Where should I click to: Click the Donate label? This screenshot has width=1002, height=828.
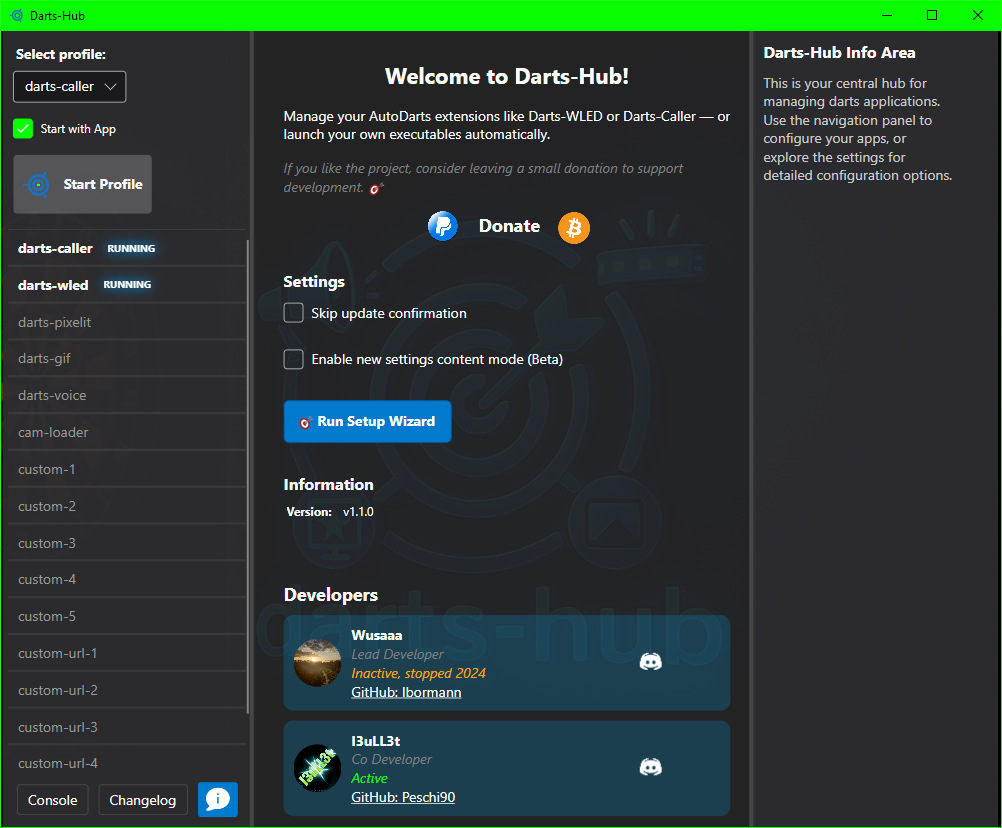pyautogui.click(x=509, y=226)
